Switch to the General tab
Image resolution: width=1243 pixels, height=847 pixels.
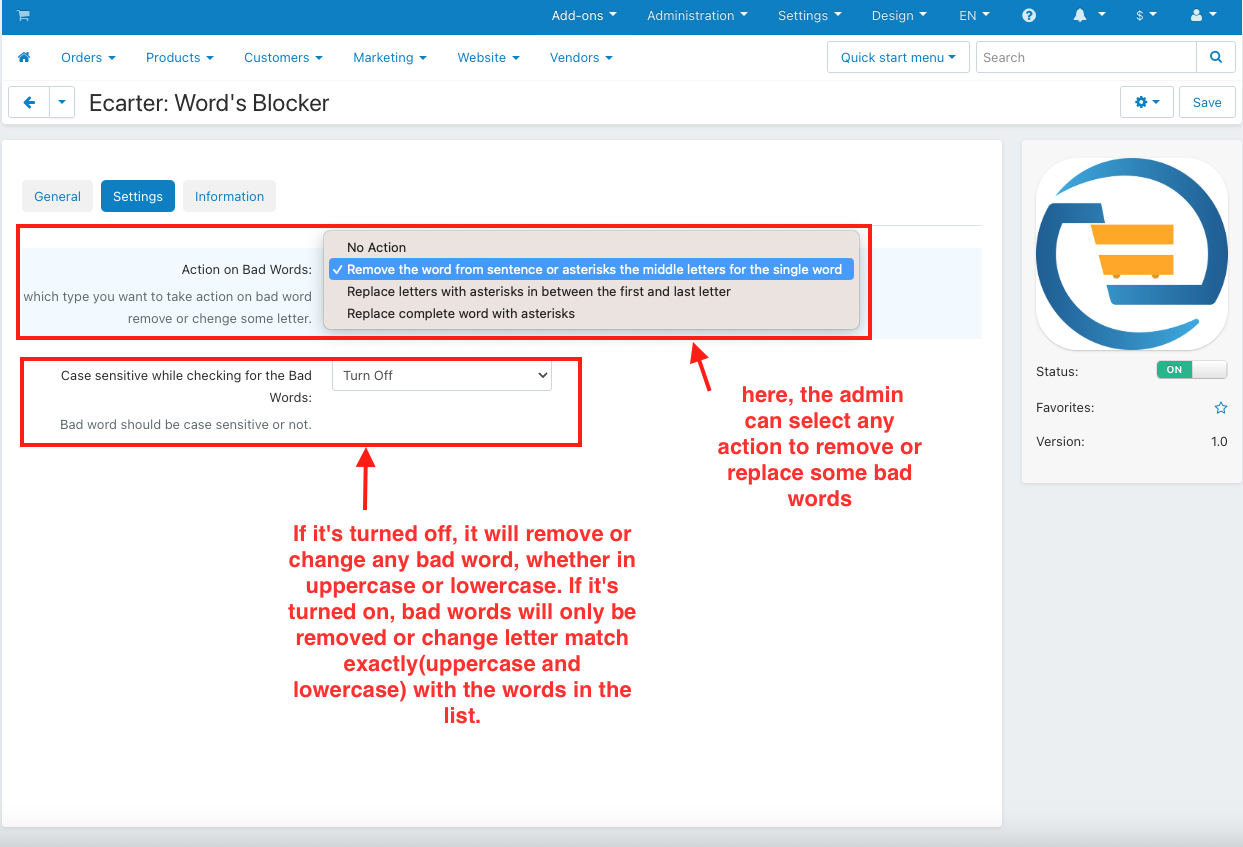pos(58,196)
